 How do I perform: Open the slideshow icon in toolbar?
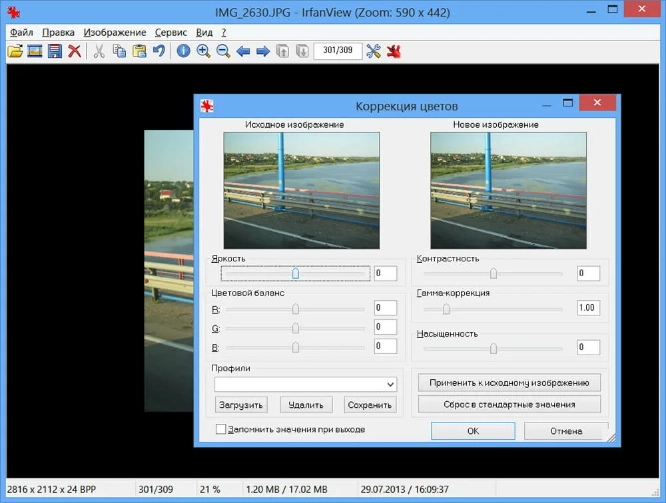click(x=34, y=51)
